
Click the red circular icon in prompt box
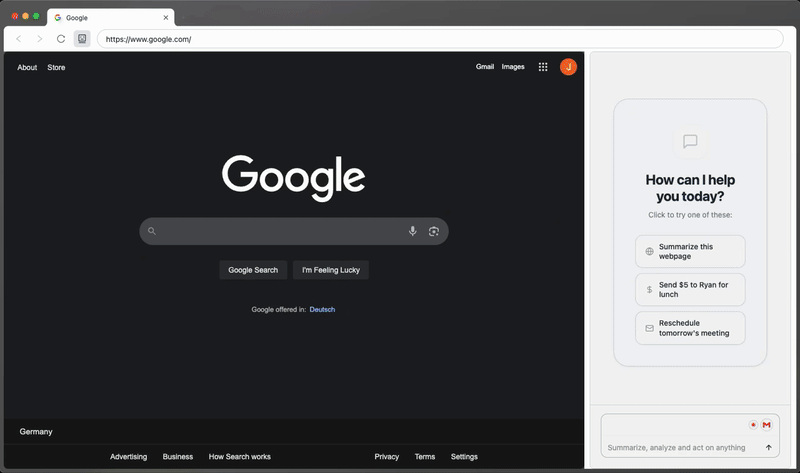[753, 425]
